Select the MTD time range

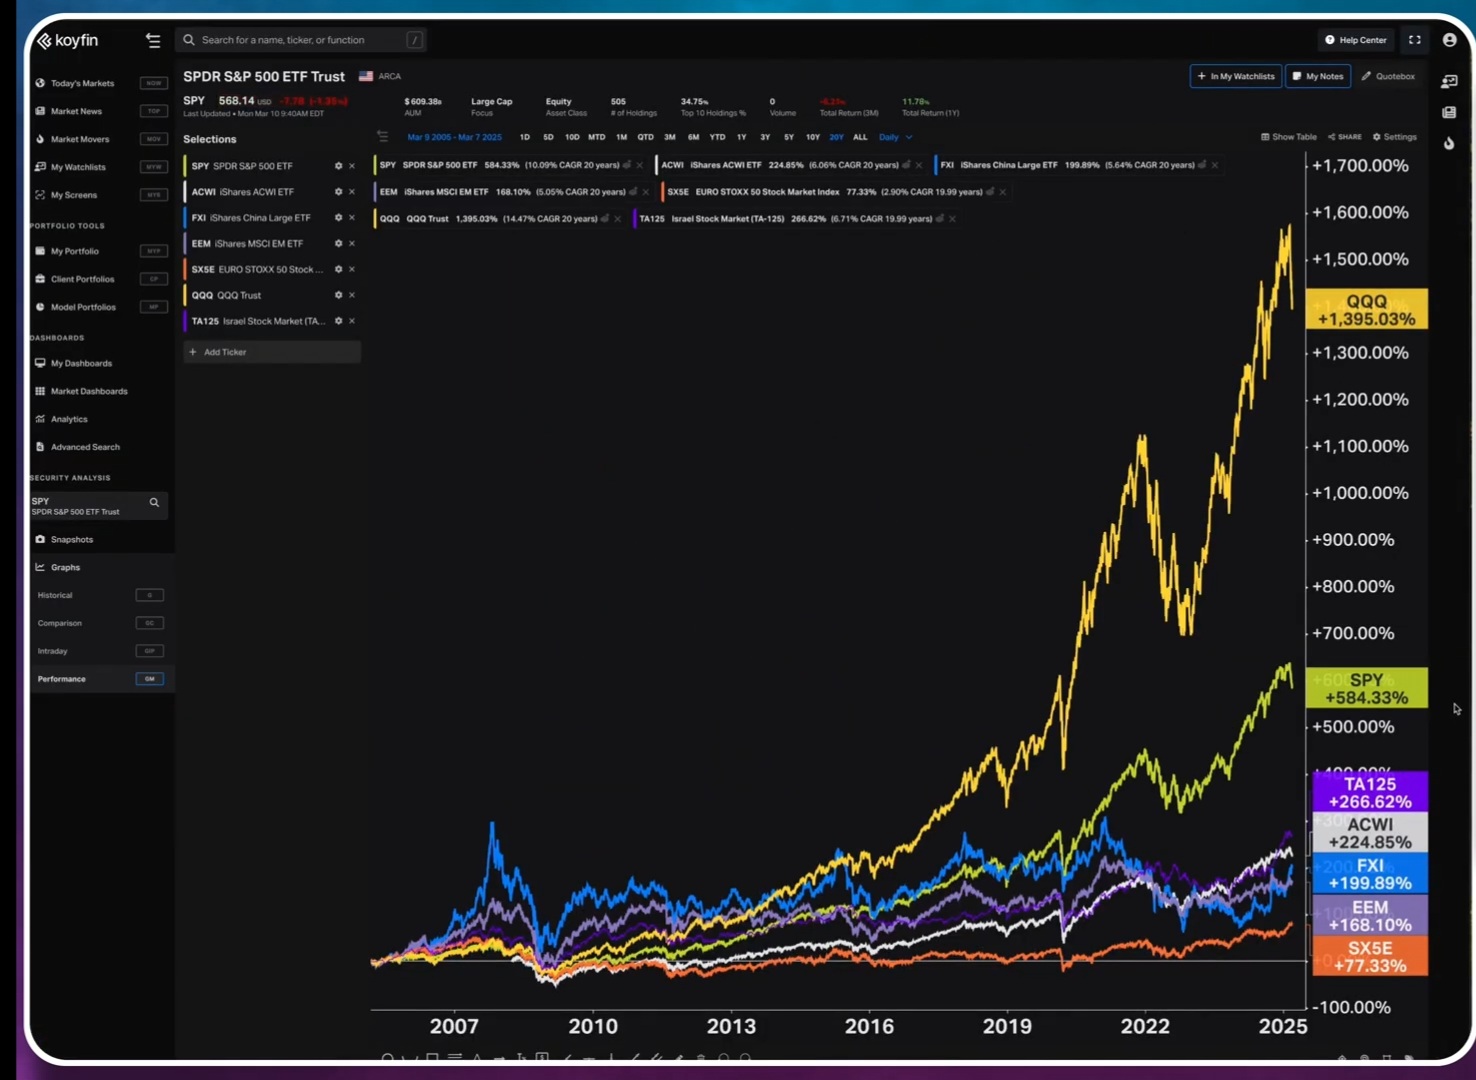(597, 137)
